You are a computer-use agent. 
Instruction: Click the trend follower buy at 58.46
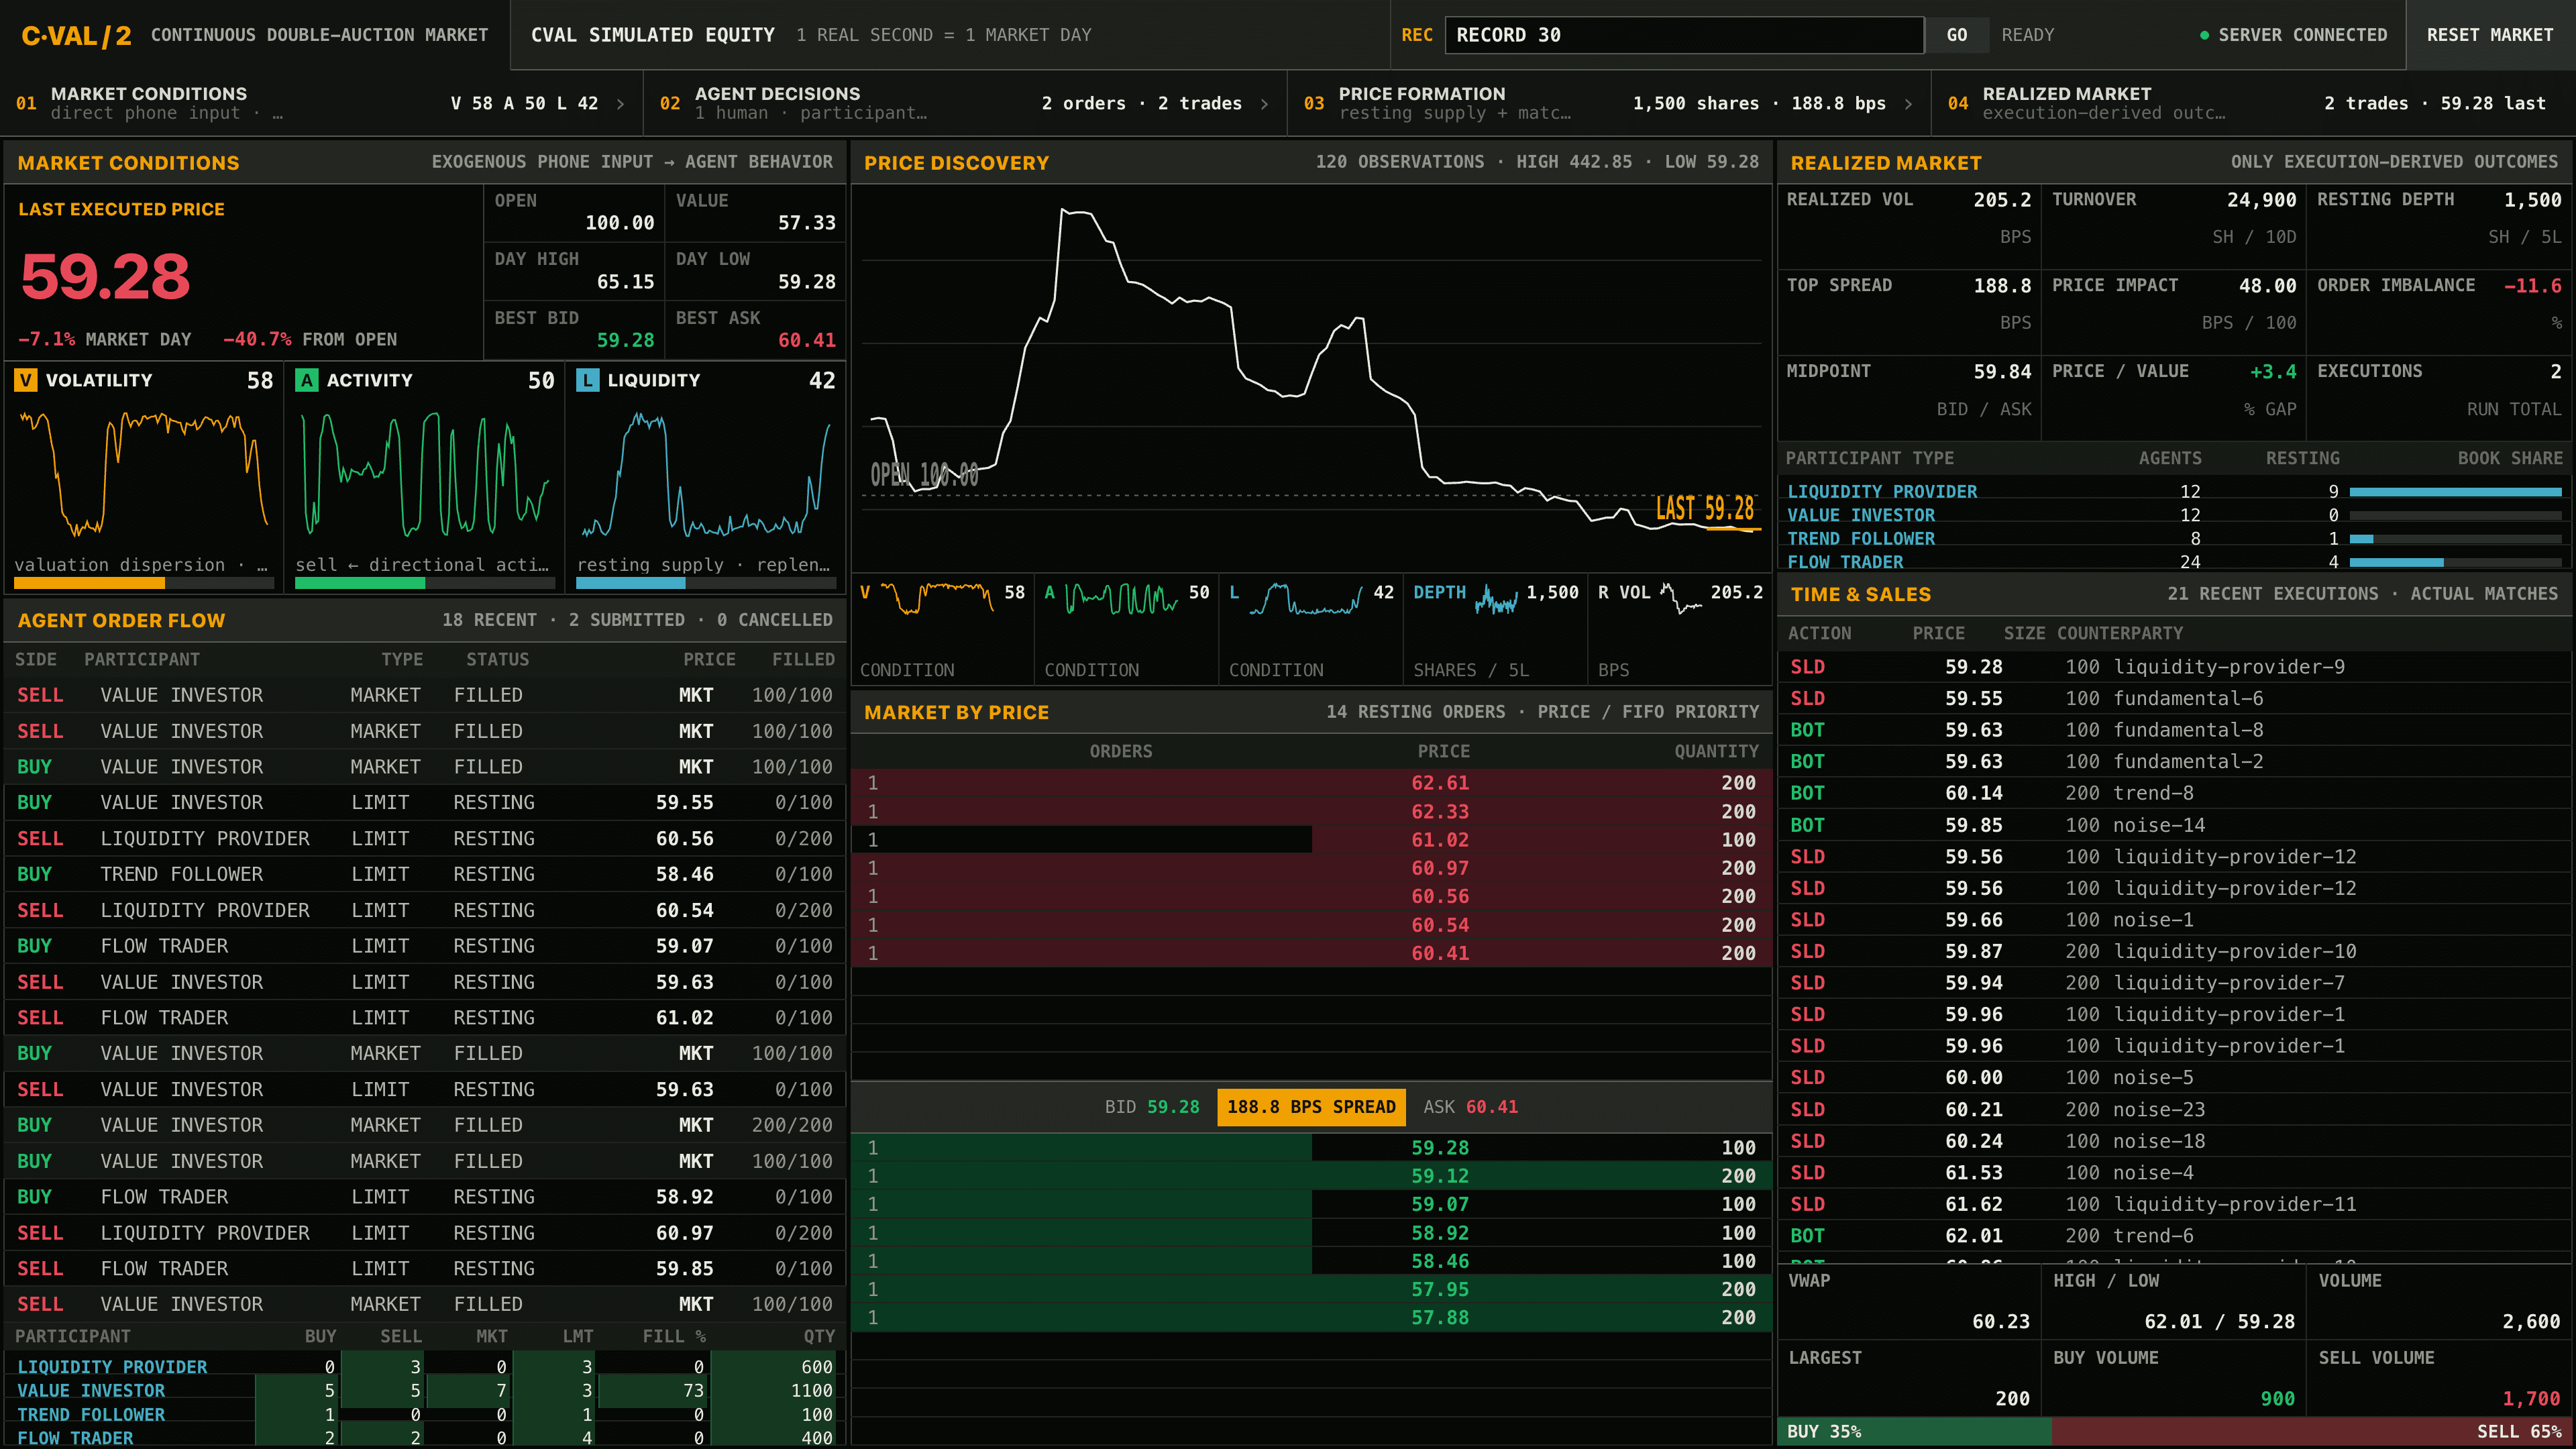(x=425, y=875)
